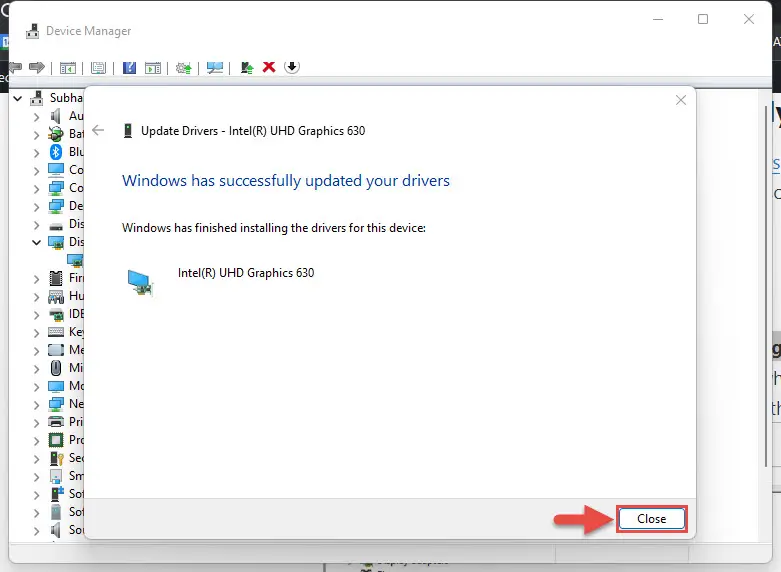Select the processor chip icon beside Pro

[56, 440]
